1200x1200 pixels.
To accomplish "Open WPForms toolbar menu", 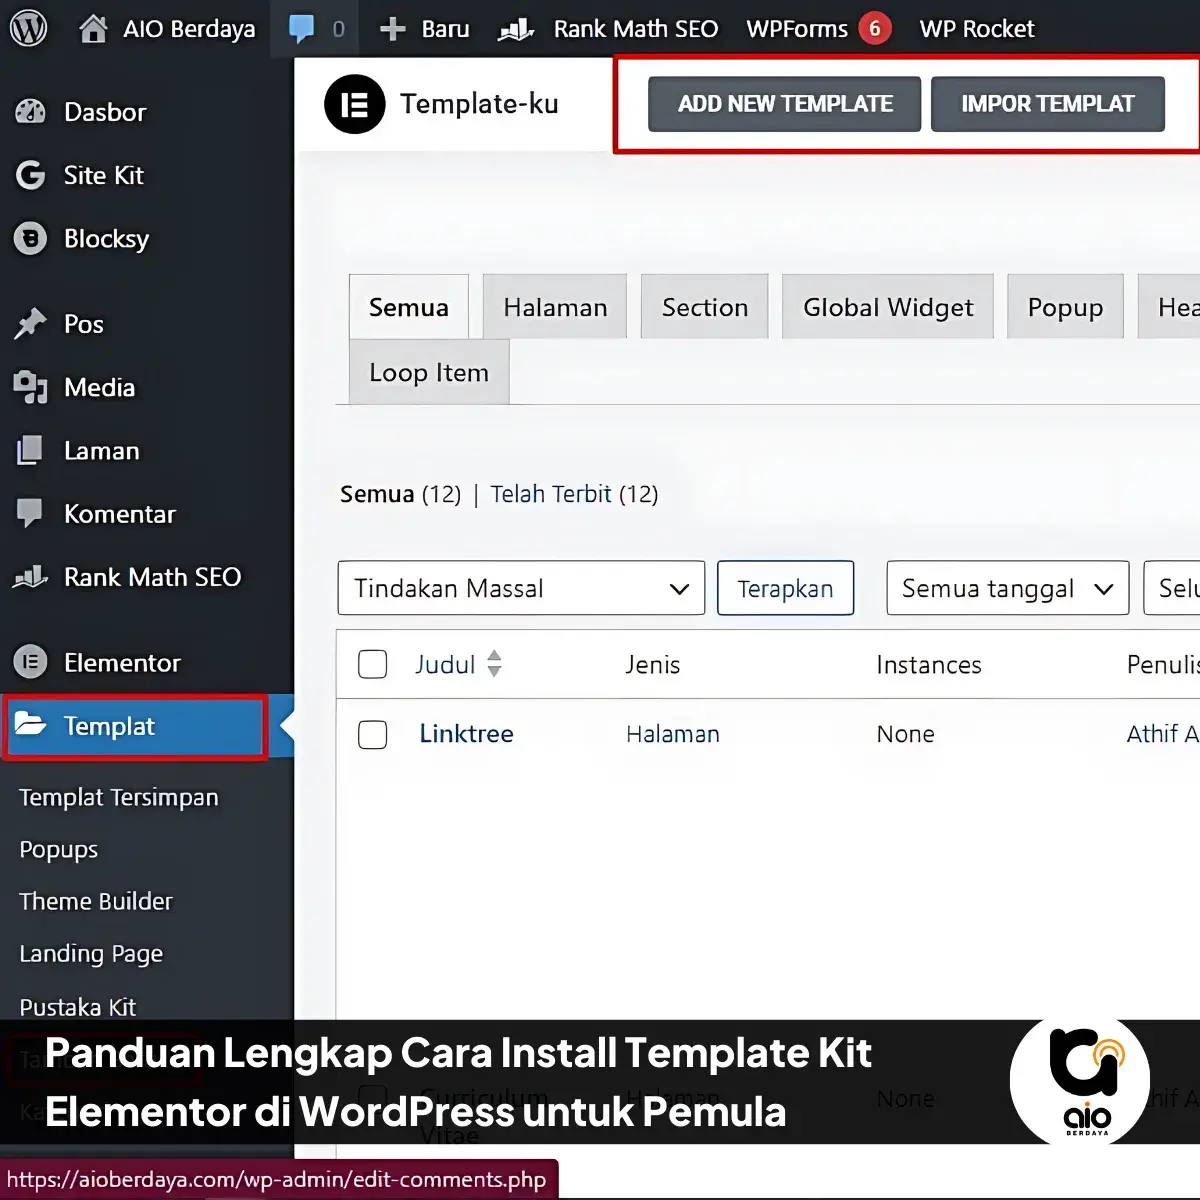I will 797,29.
